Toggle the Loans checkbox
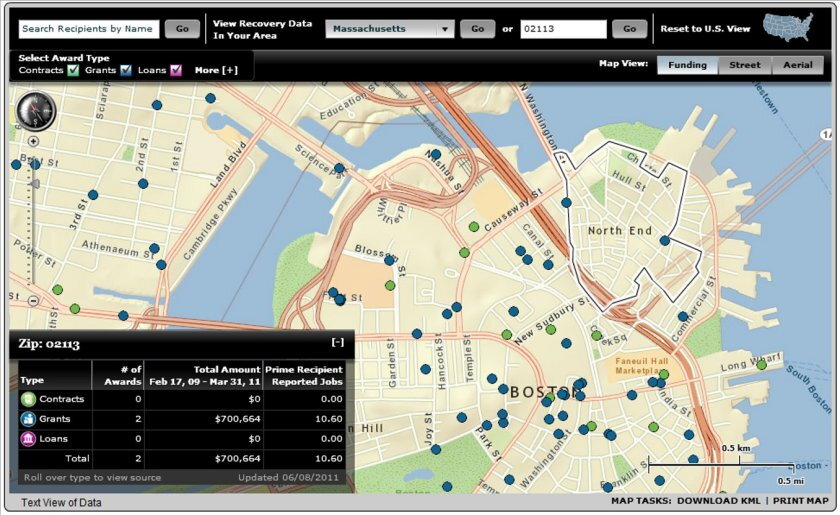 pyautogui.click(x=176, y=70)
